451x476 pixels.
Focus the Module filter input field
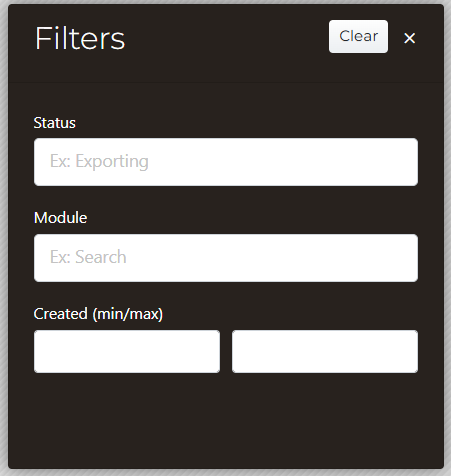point(226,258)
